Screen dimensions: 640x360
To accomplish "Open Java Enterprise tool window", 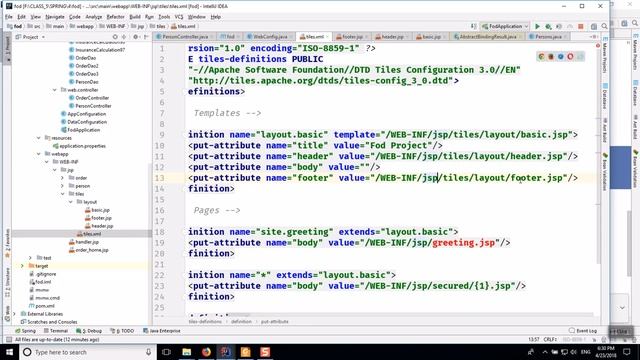I will tap(162, 331).
